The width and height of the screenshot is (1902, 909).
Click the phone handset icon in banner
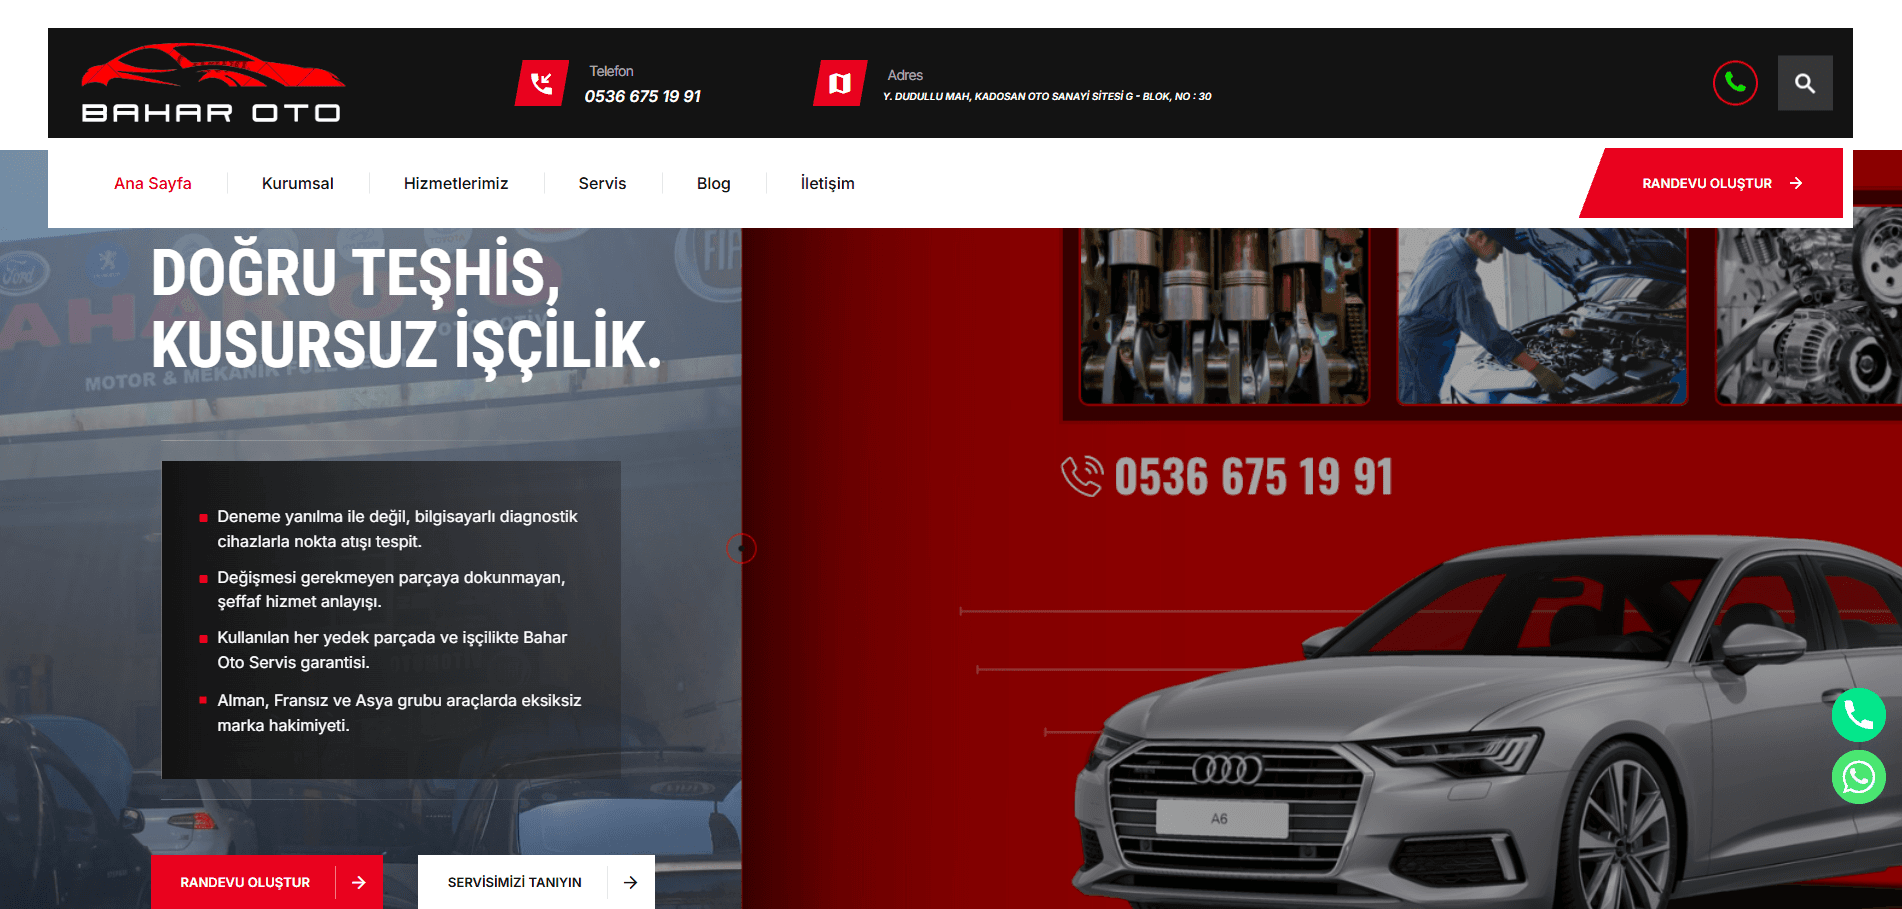click(1082, 476)
